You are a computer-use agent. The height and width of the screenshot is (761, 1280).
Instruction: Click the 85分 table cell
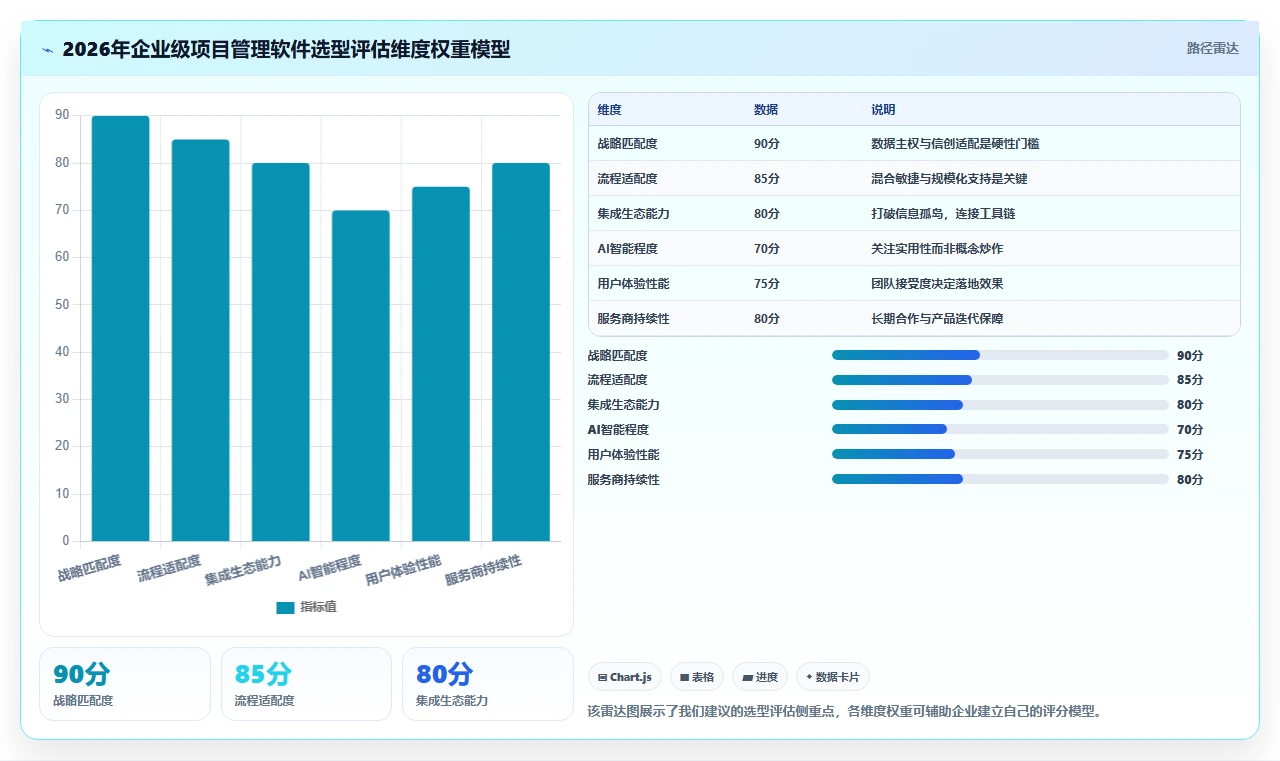(766, 179)
